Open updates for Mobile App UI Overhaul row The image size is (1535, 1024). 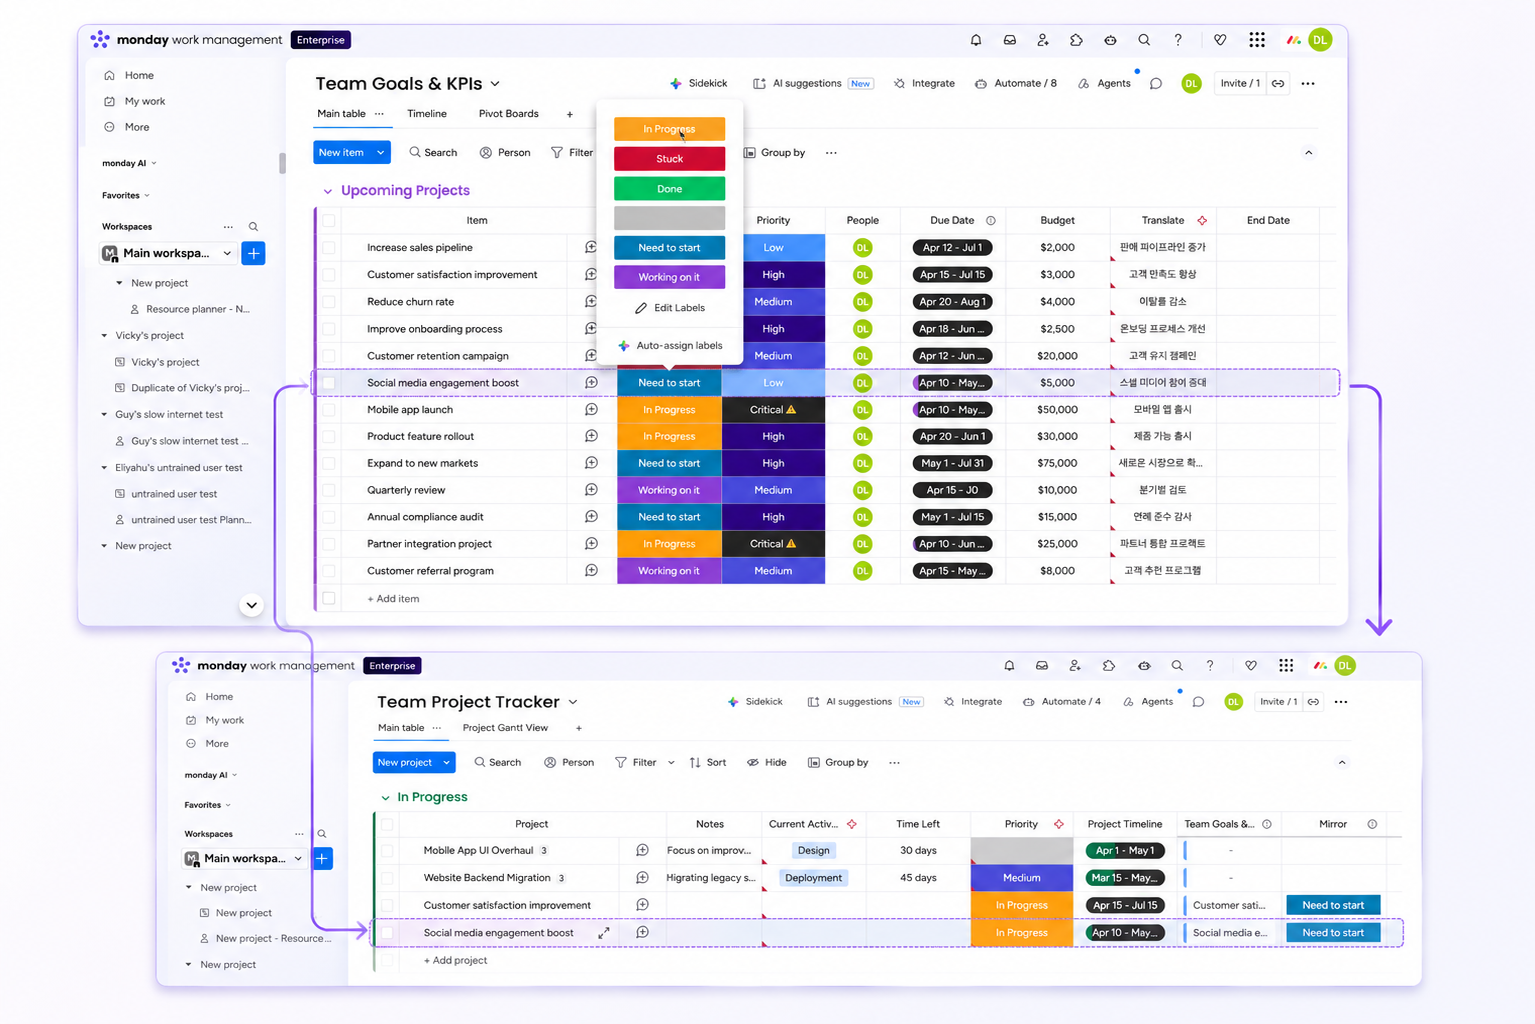point(642,850)
